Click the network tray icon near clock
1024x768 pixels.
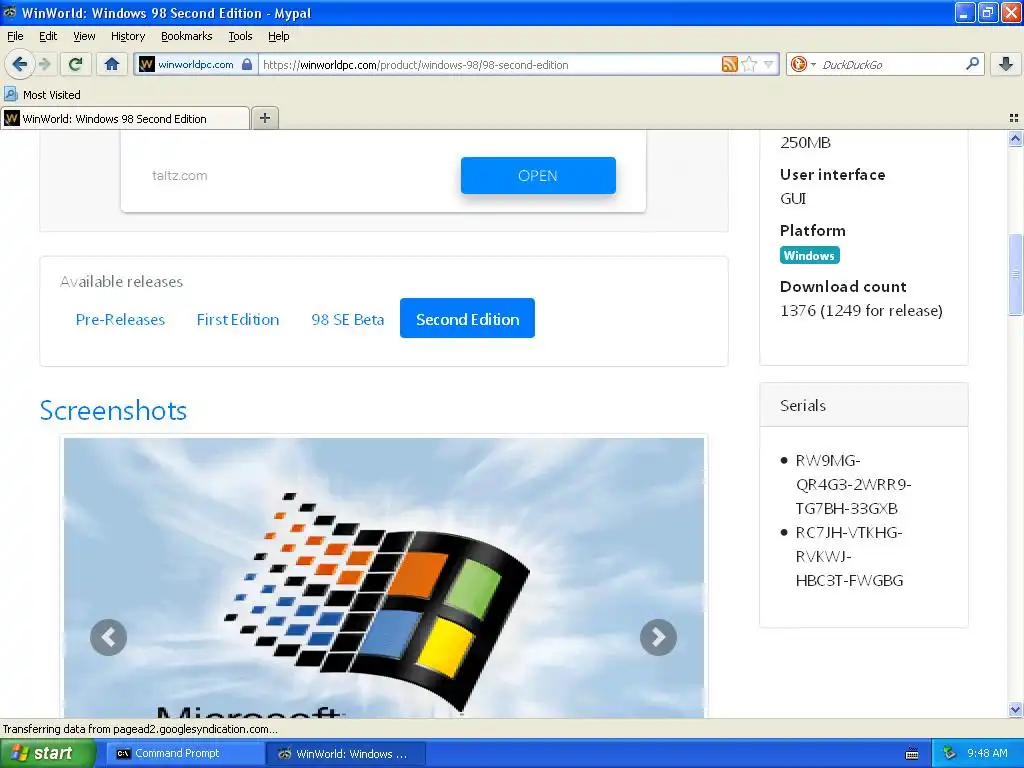point(950,754)
